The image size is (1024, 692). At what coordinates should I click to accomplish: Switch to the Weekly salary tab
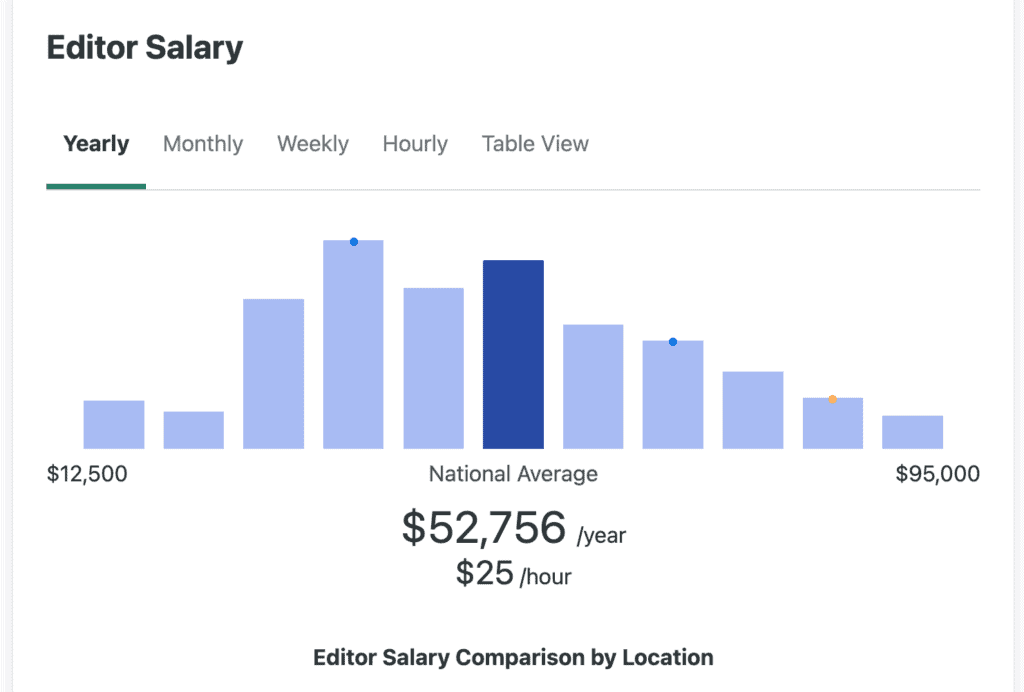[312, 144]
